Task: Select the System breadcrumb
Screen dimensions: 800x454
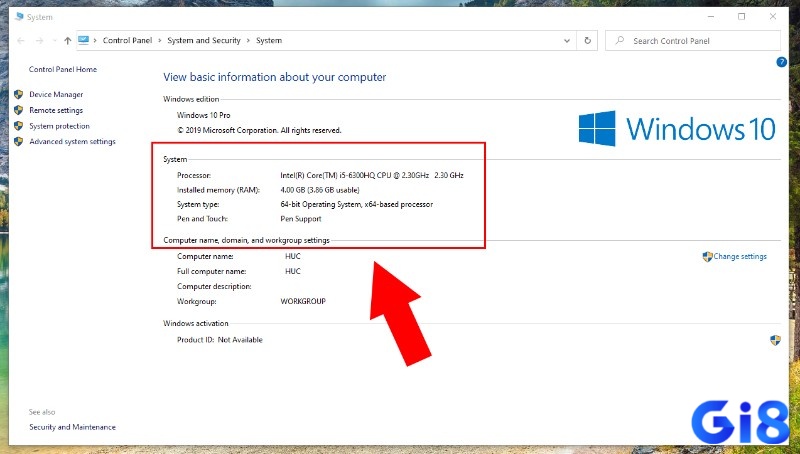Action: [269, 40]
